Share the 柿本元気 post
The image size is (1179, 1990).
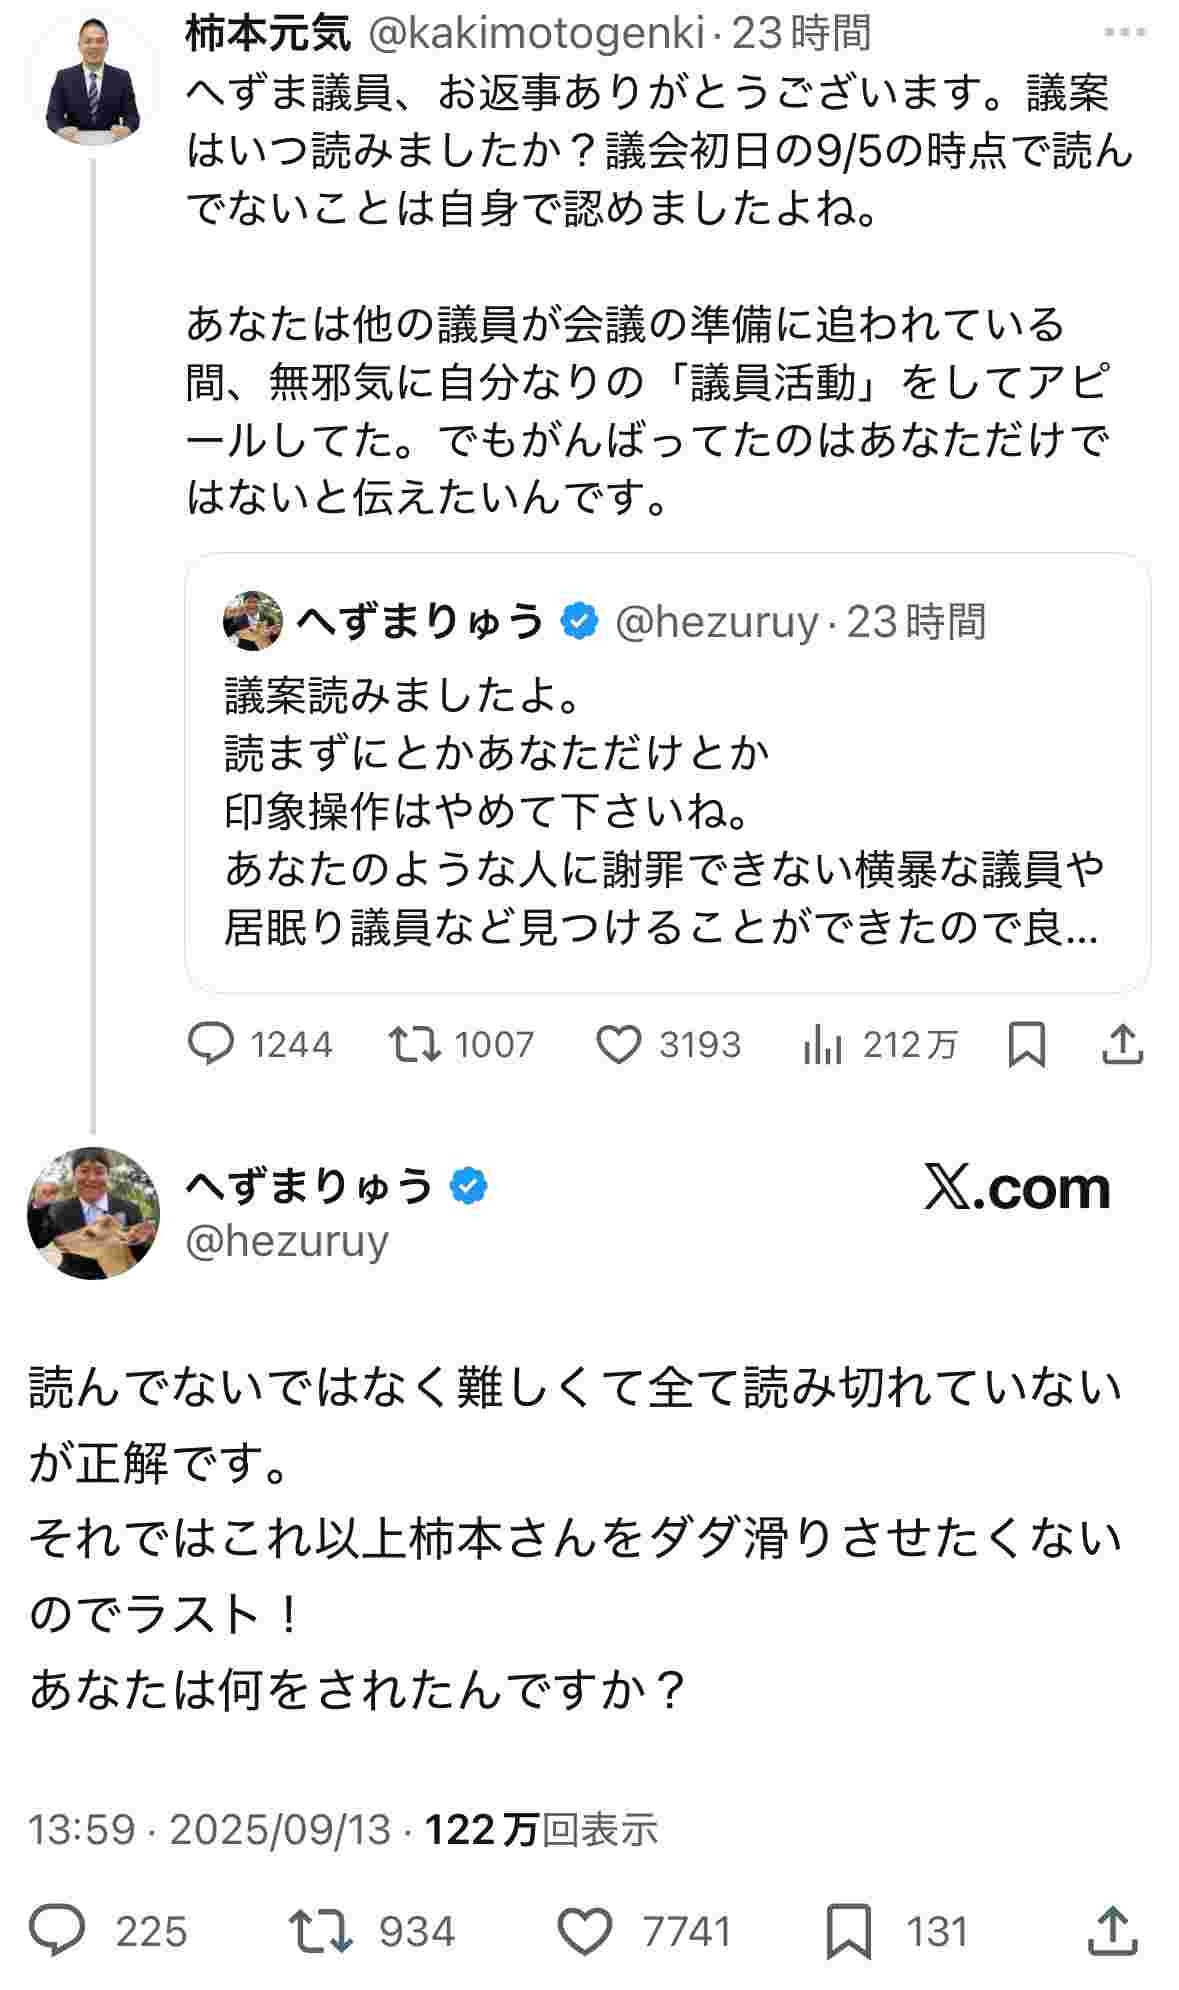1122,1045
